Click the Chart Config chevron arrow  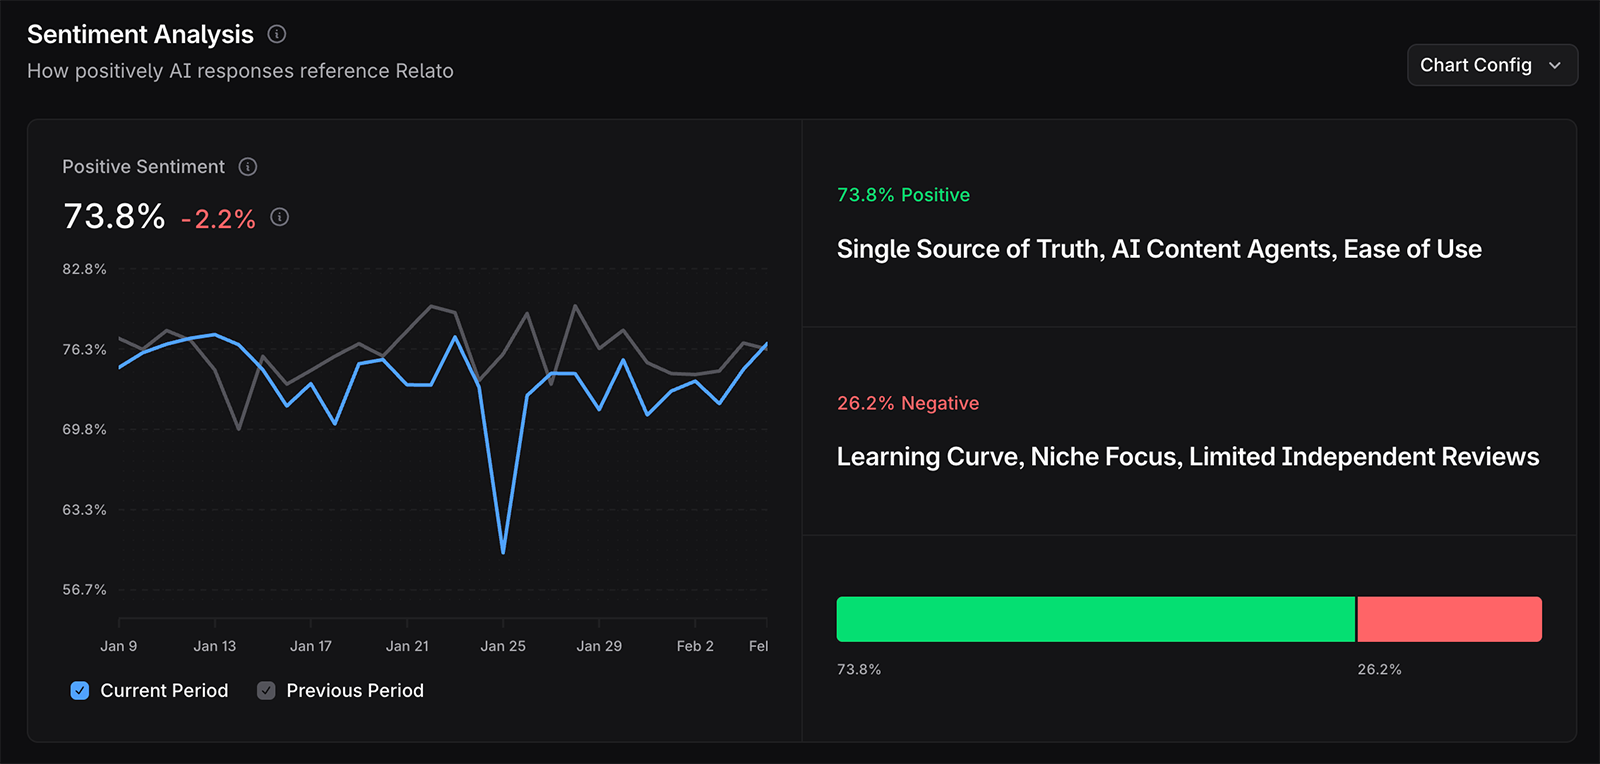pos(1554,64)
